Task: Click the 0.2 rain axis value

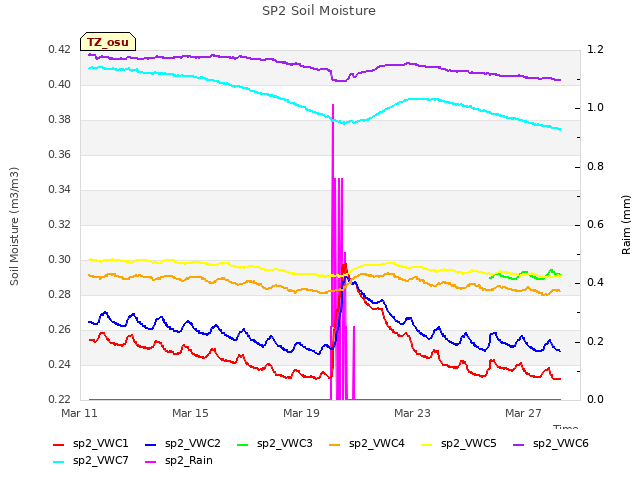Action: [x=596, y=341]
